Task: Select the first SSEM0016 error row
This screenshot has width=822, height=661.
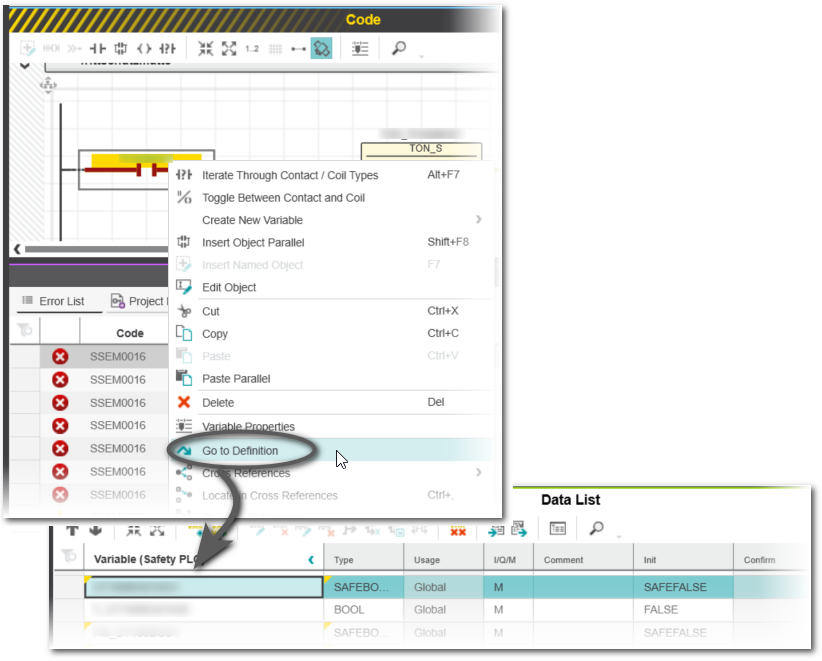Action: coord(117,356)
